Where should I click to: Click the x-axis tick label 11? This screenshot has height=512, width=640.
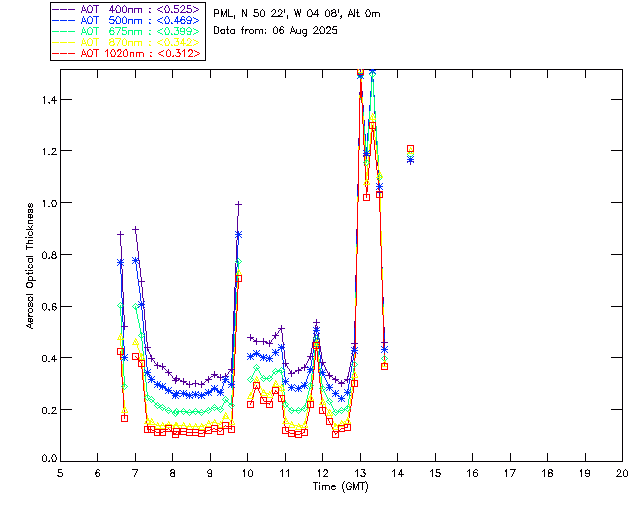(x=285, y=473)
